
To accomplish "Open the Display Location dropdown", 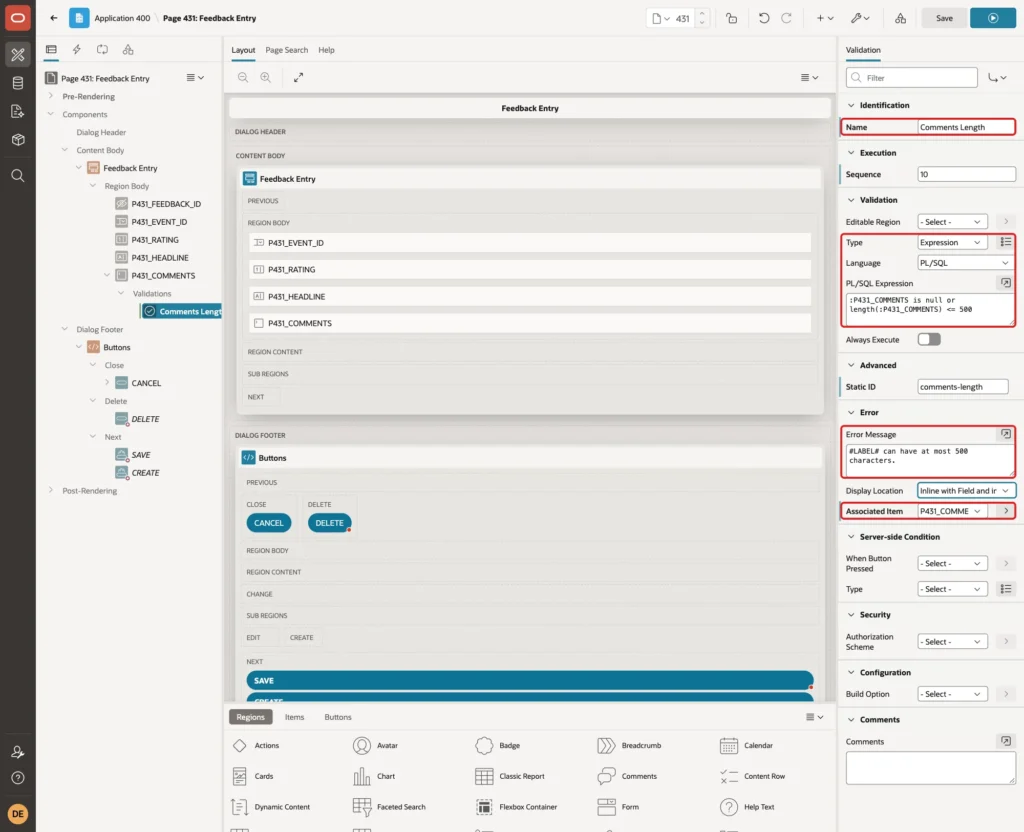I will pyautogui.click(x=966, y=491).
